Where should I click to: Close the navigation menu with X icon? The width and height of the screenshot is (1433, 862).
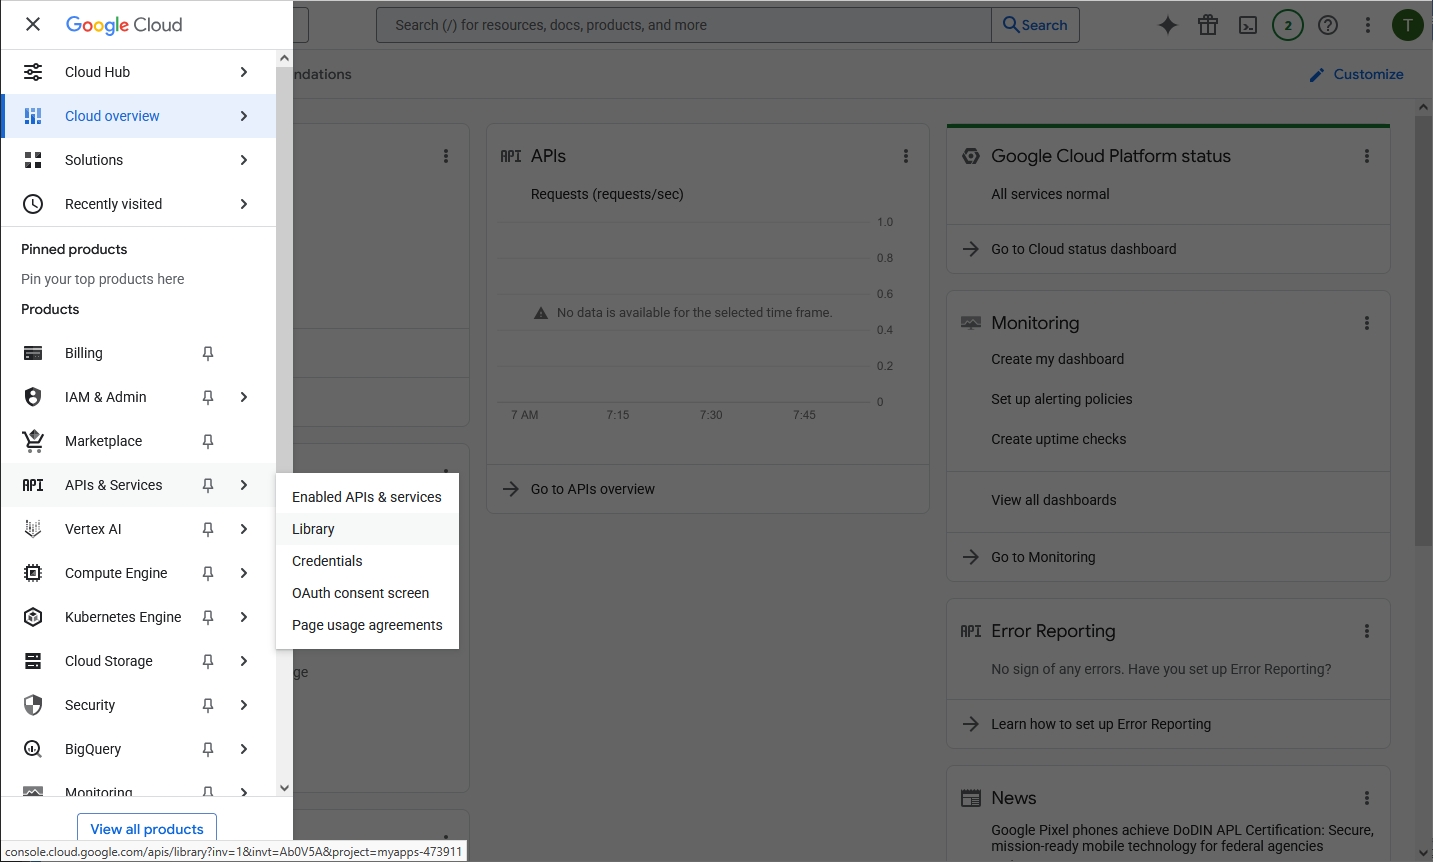[x=33, y=24]
